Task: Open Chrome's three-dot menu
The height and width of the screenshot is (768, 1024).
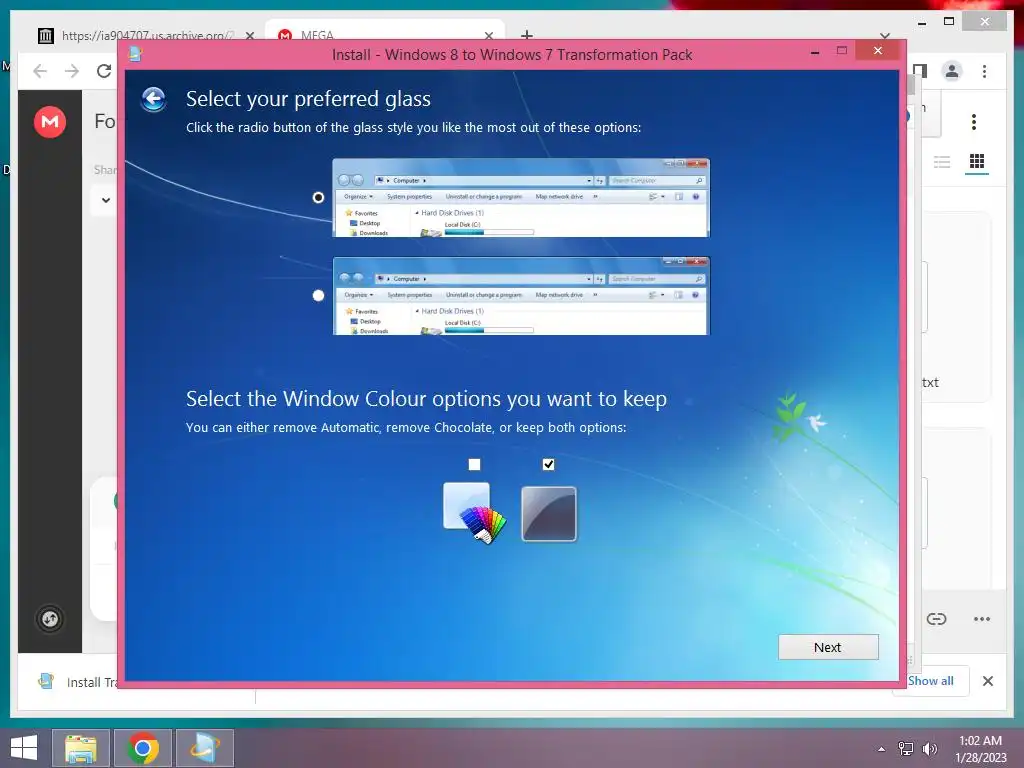Action: 984,71
